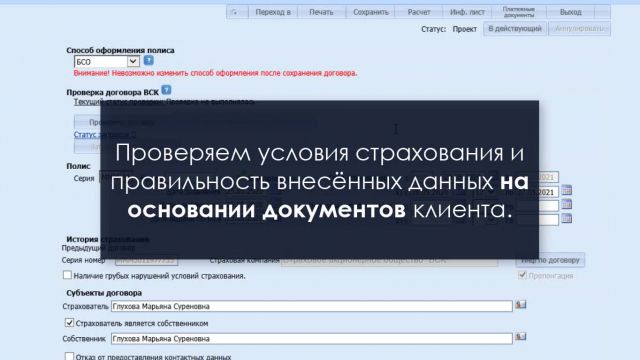
Task: Open the 'БСО' policy method dropdown
Action: [107, 62]
